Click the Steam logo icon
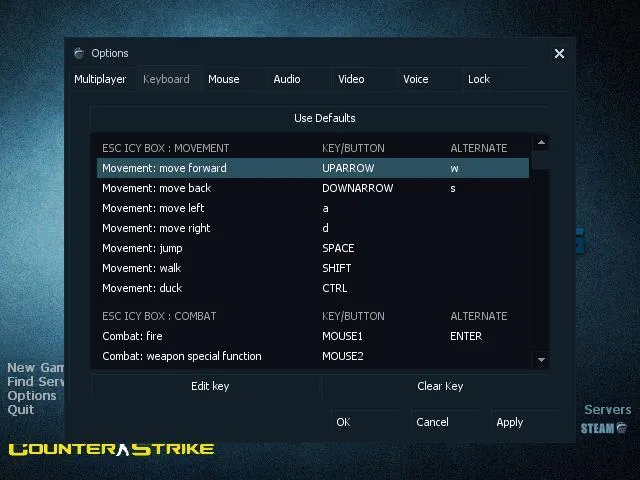Screen dimensions: 640x480 pos(603,428)
